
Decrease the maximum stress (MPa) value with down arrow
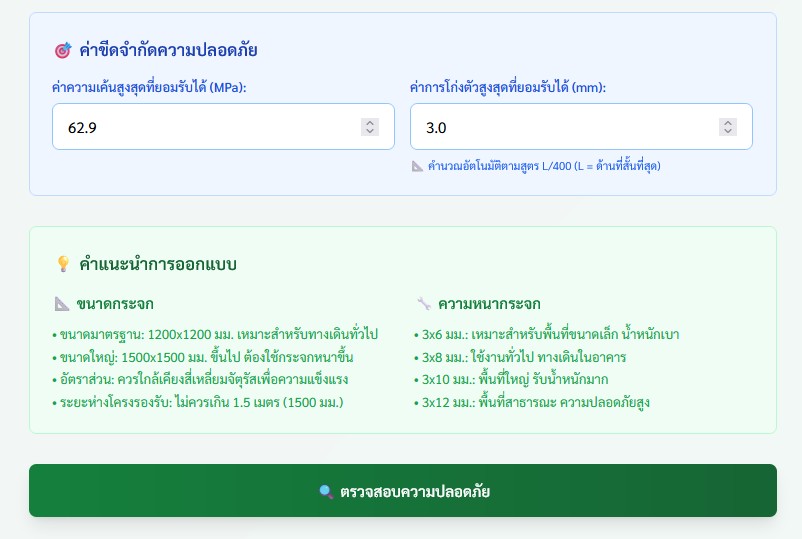370,132
